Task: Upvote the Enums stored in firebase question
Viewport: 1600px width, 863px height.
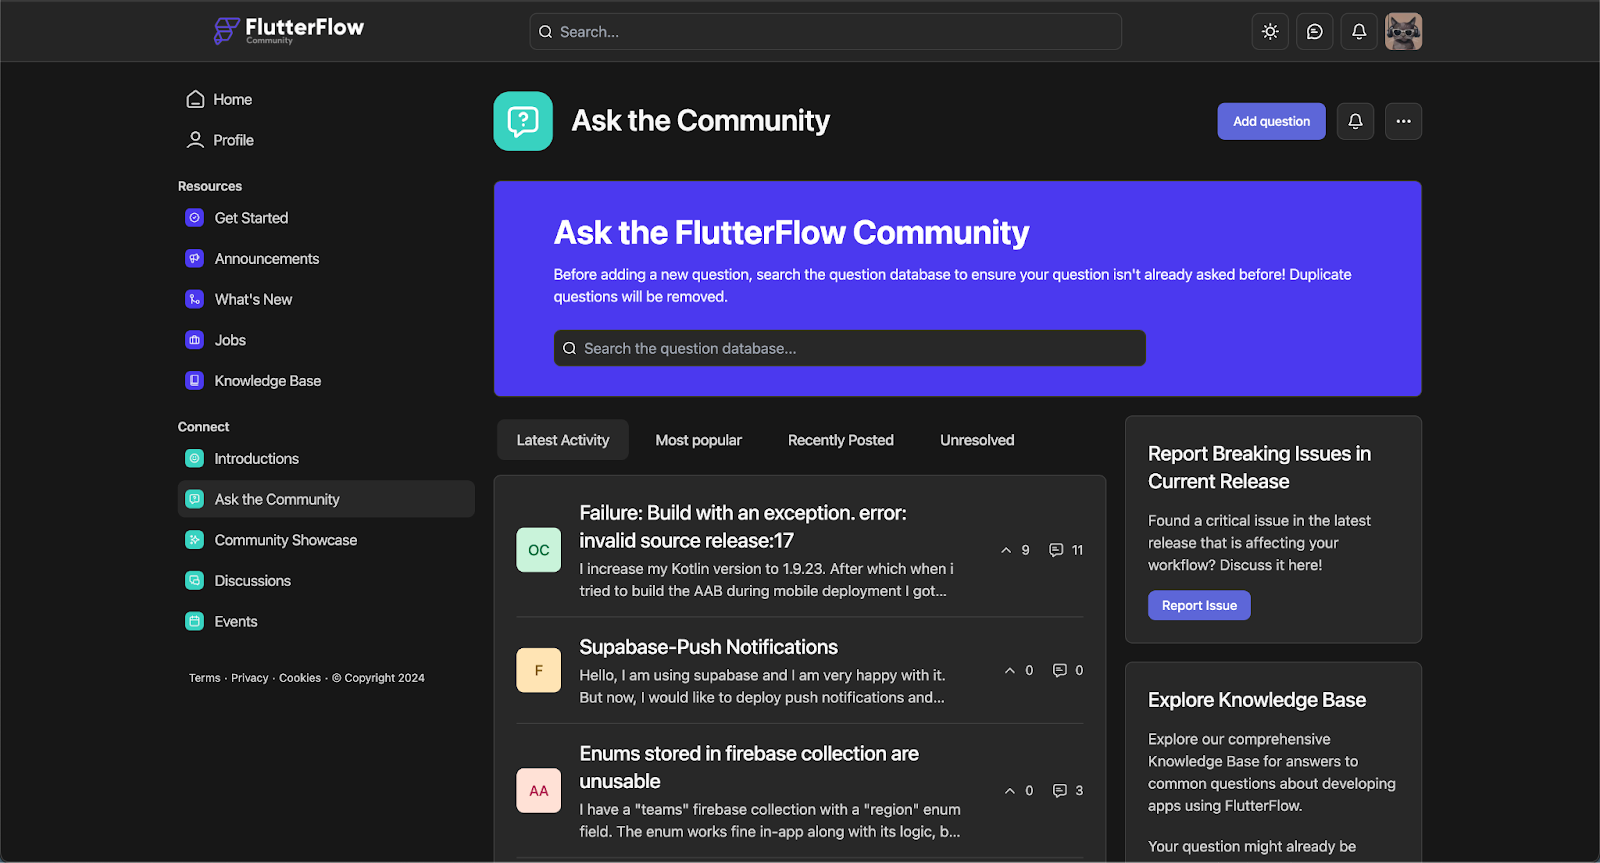Action: [1010, 791]
